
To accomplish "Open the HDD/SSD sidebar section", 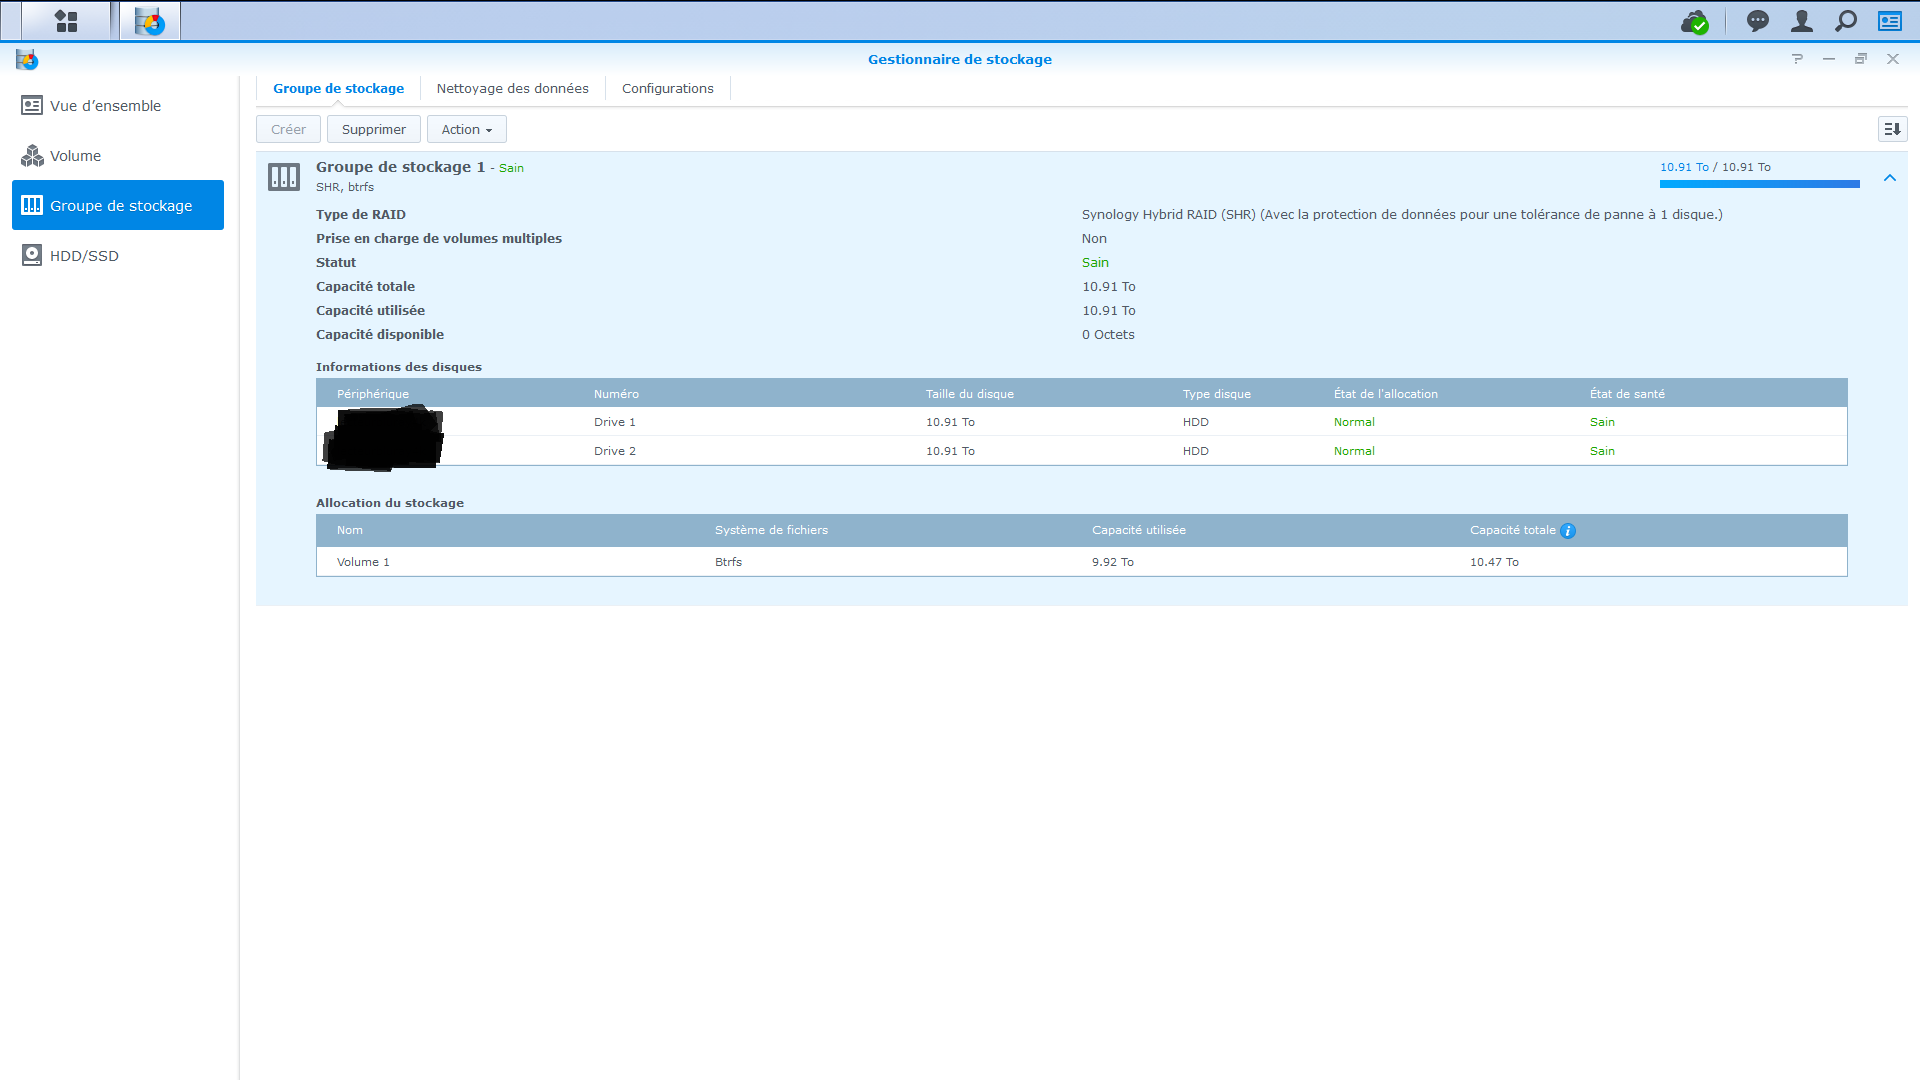I will click(x=84, y=256).
